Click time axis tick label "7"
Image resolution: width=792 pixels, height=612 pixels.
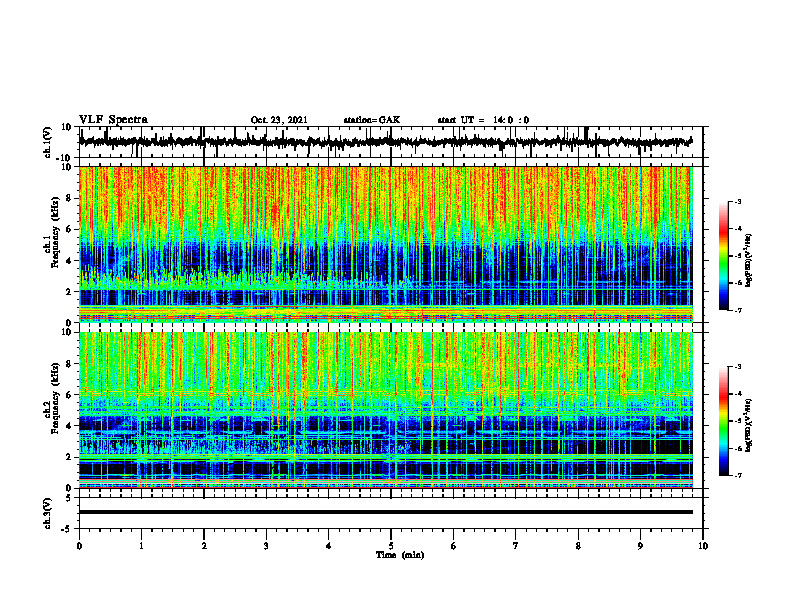click(x=516, y=546)
